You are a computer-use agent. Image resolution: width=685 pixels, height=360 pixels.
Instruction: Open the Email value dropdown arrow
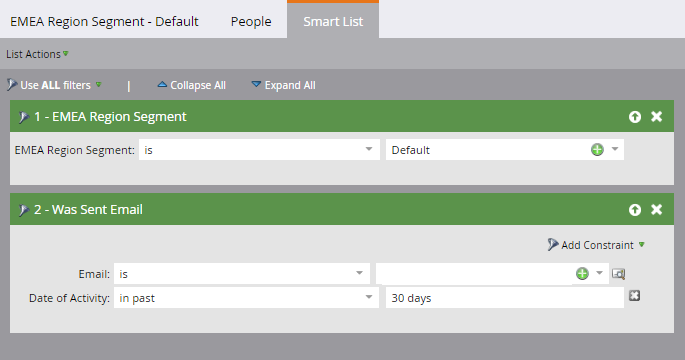[x=599, y=273]
